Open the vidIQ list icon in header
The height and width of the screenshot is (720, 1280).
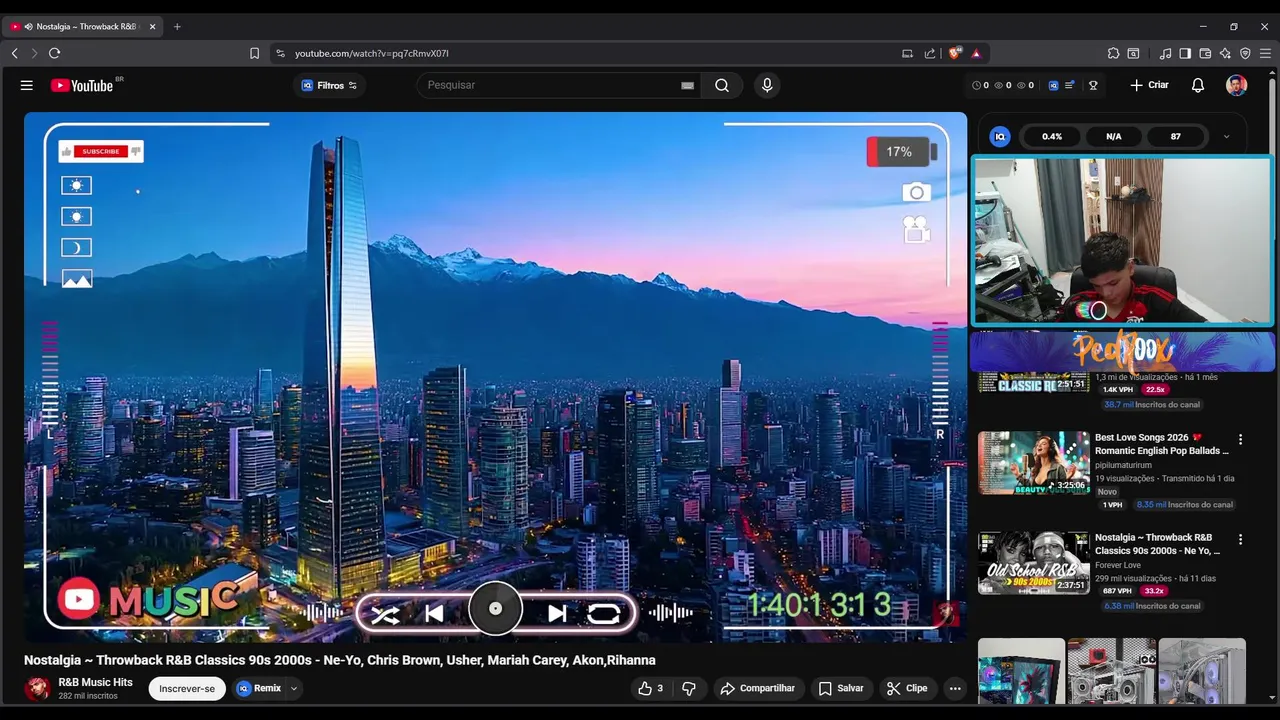coord(1070,85)
